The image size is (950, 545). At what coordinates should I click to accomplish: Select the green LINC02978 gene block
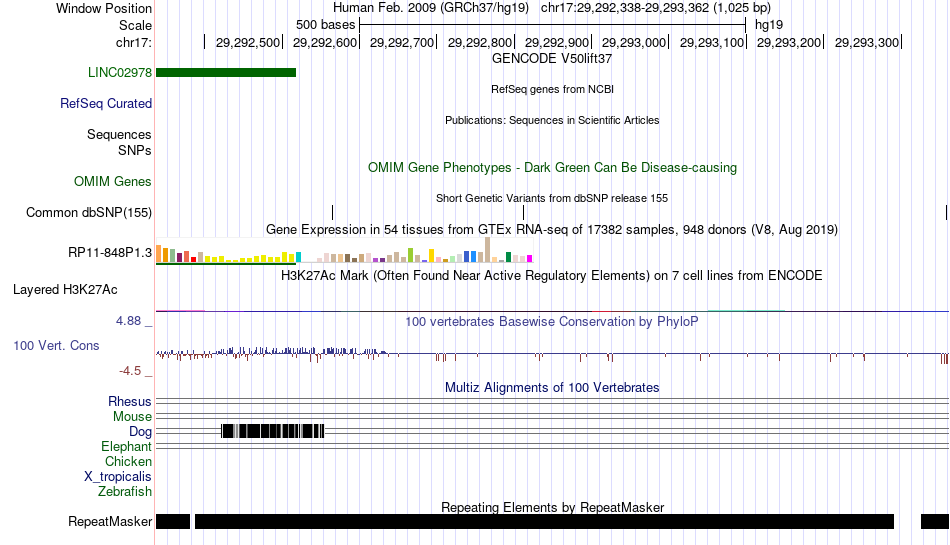(x=226, y=73)
